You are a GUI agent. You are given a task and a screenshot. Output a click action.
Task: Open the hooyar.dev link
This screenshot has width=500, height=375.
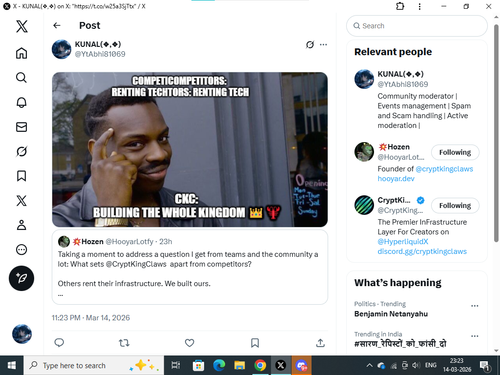pyautogui.click(x=396, y=179)
